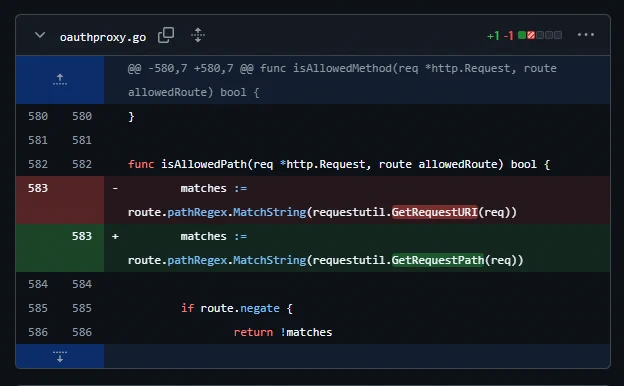The width and height of the screenshot is (624, 386).
Task: Select added line number 583
Action: [x=82, y=236]
